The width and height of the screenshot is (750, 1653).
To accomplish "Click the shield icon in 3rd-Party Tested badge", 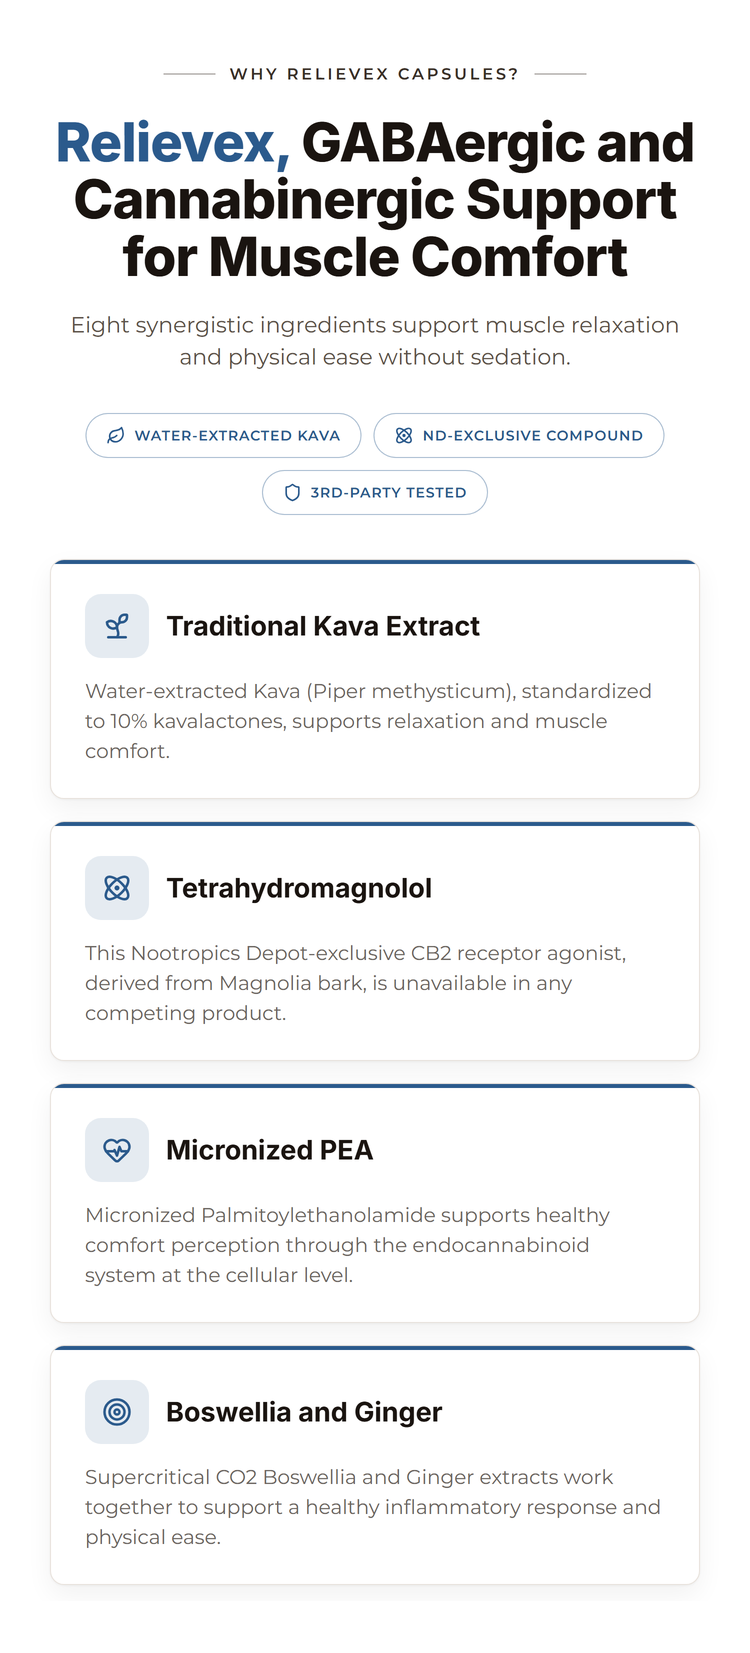I will (293, 493).
